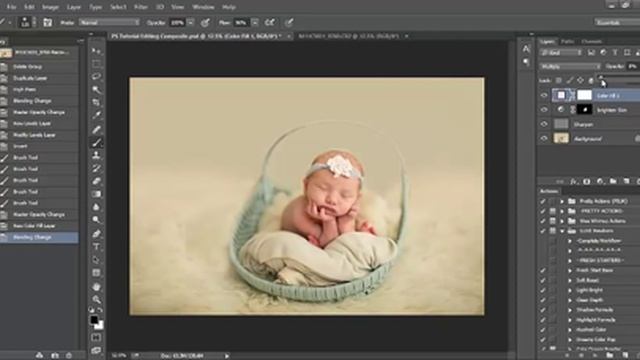The image size is (640, 360).
Task: Hide the Color Fill 1 layer
Action: (544, 96)
